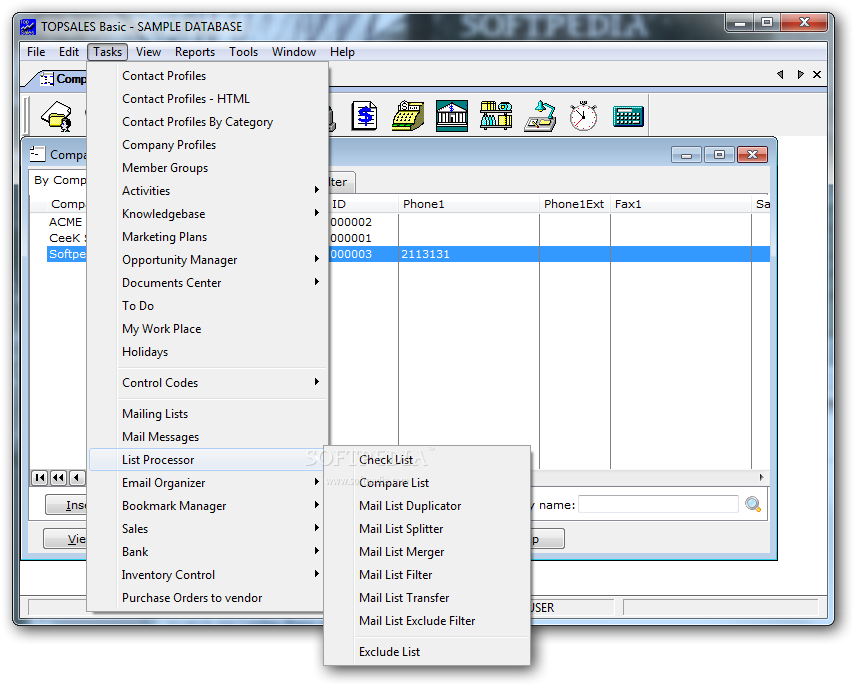Choose Mail List Exclude Filter
The image size is (855, 686).
(x=427, y=621)
